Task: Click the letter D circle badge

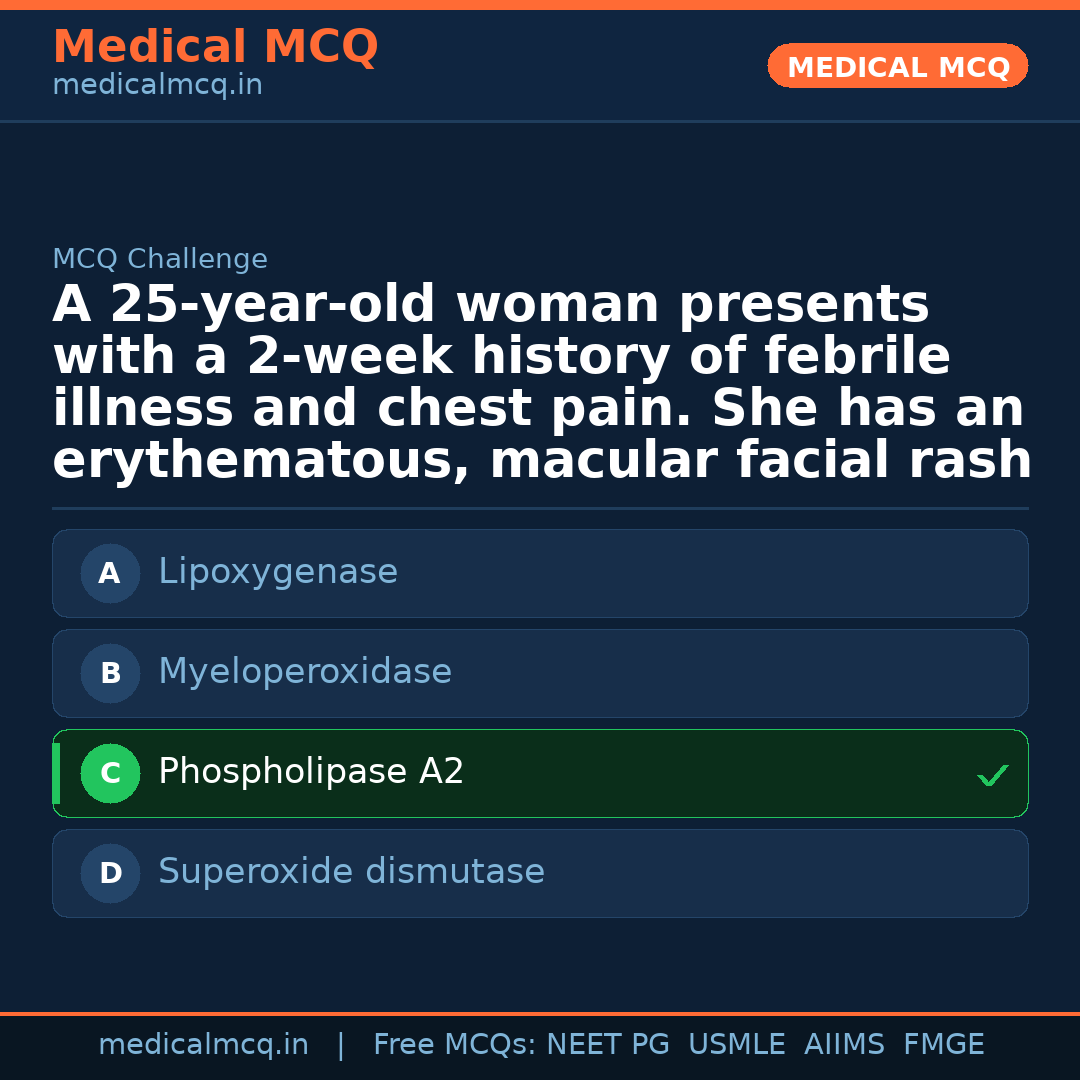Action: tap(110, 873)
